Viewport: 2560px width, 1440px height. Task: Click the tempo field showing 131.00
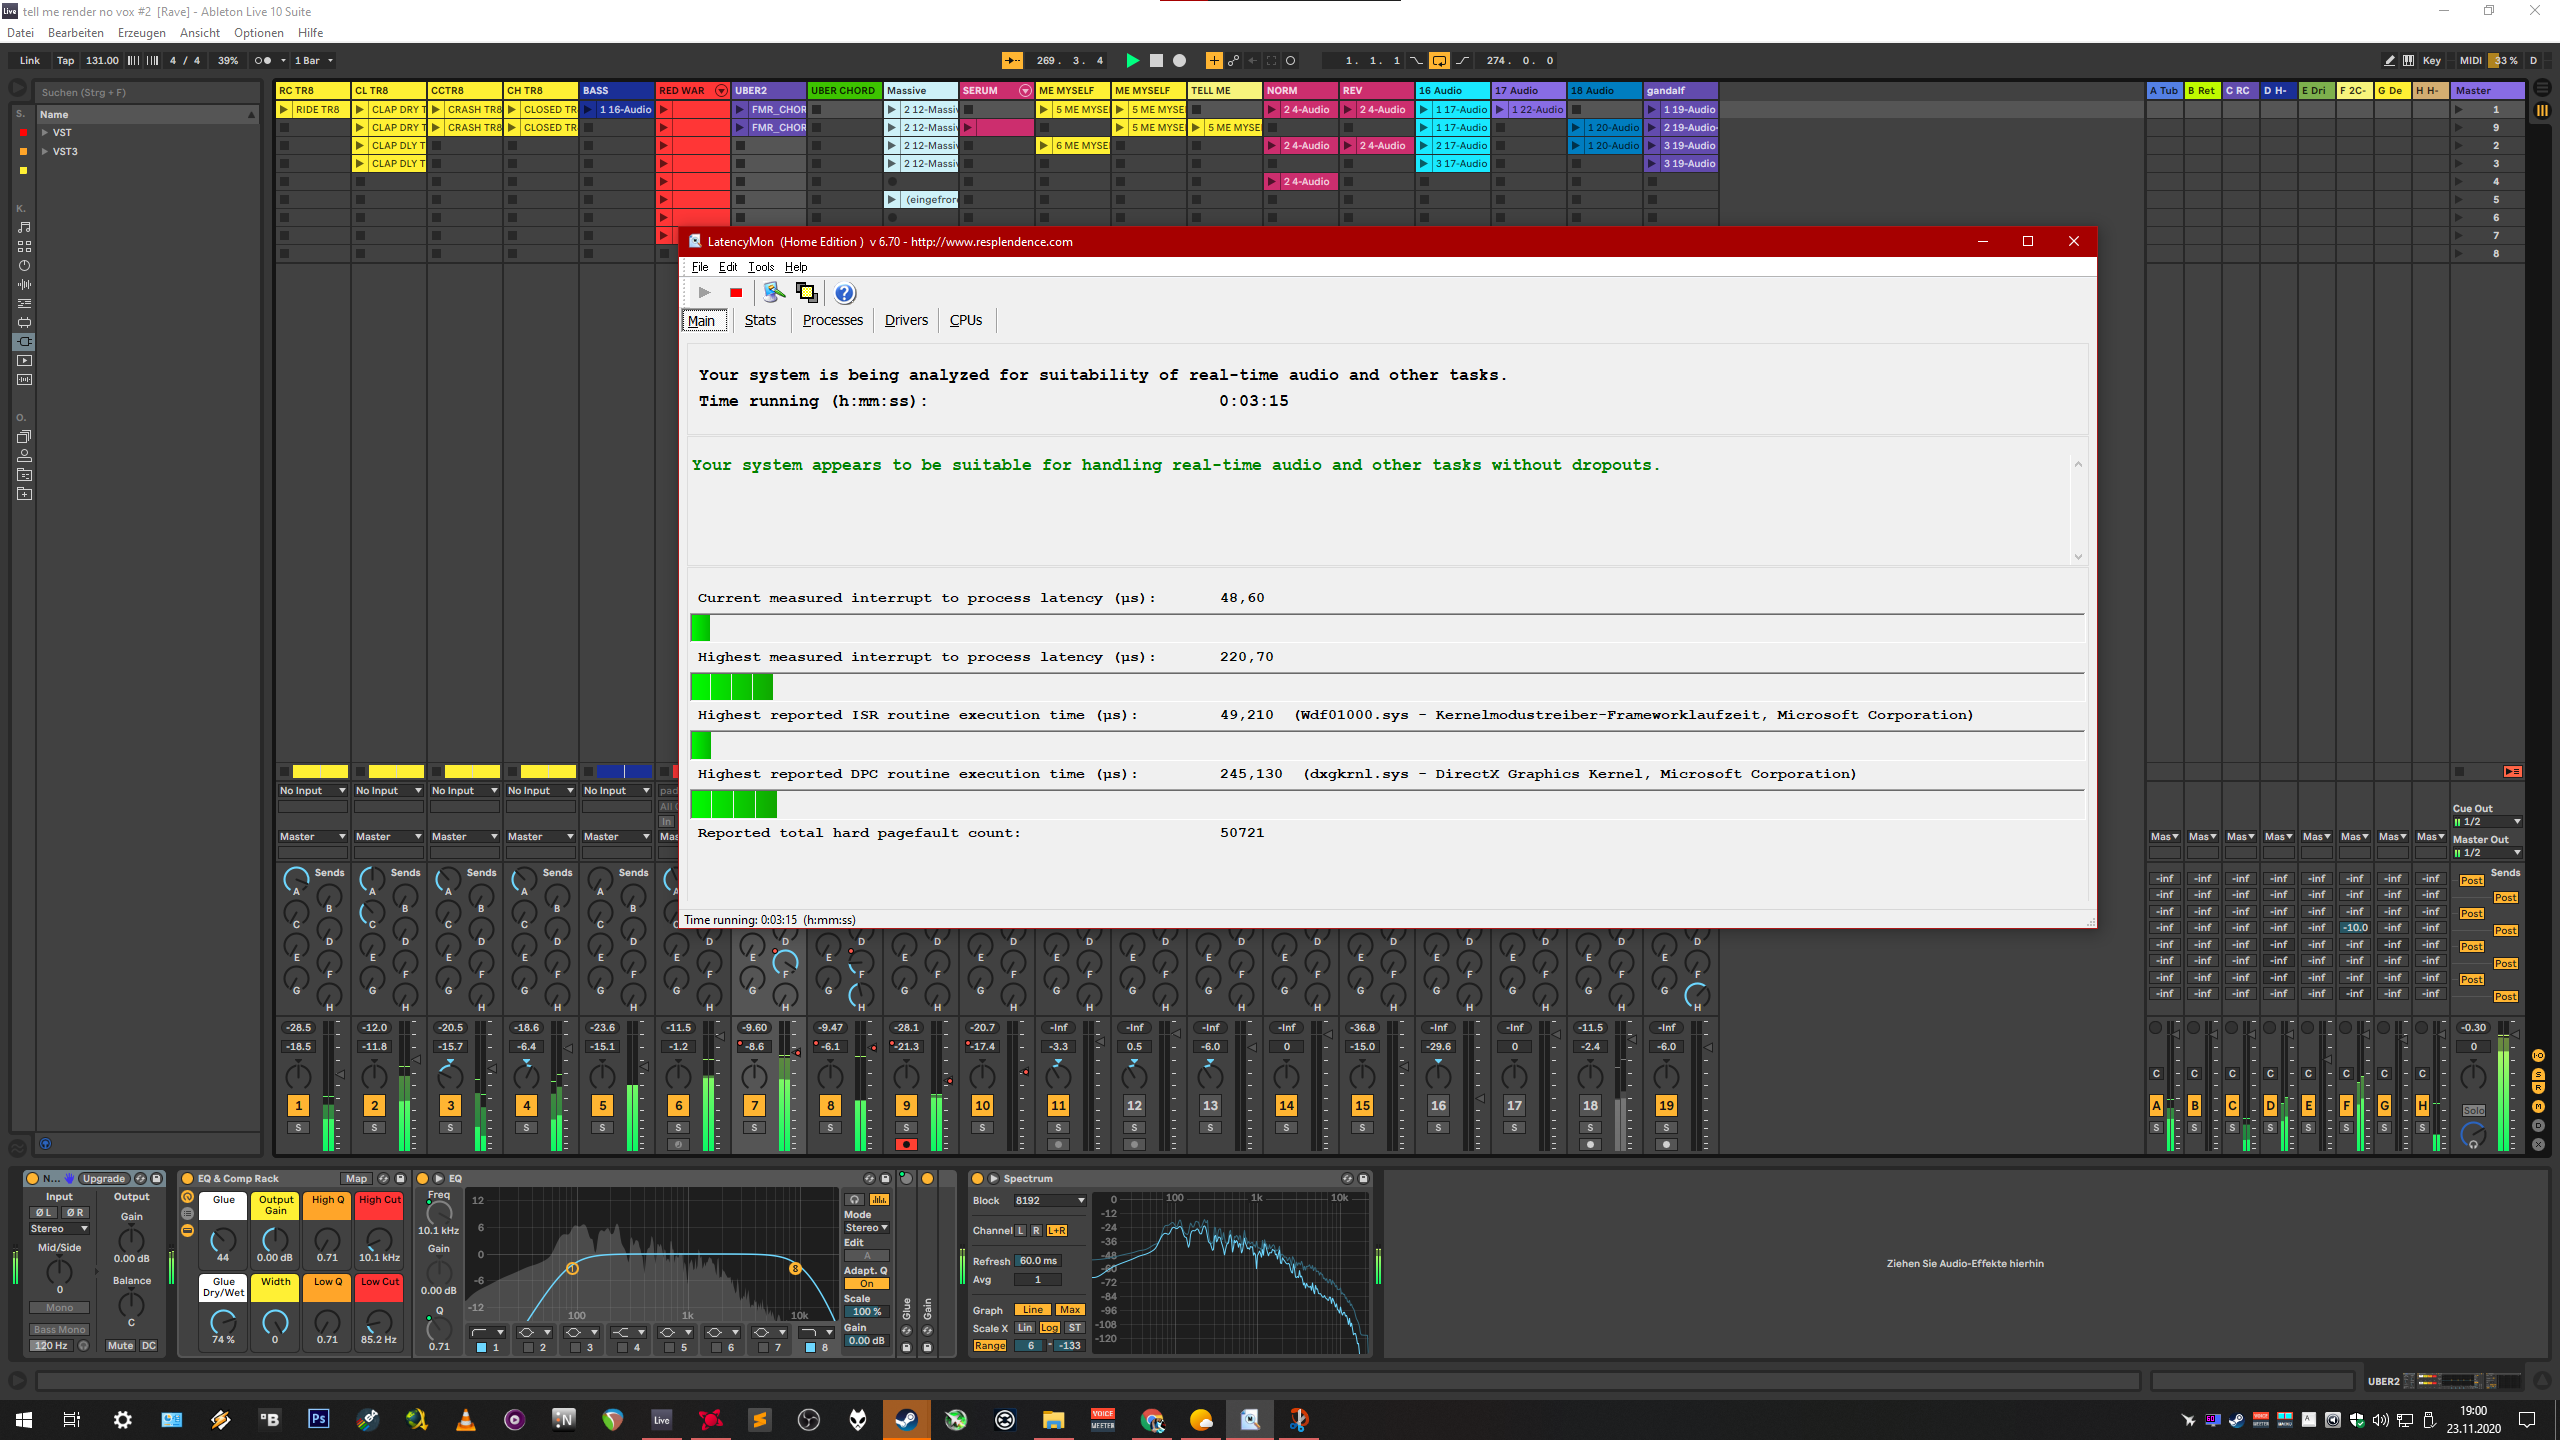[x=102, y=61]
